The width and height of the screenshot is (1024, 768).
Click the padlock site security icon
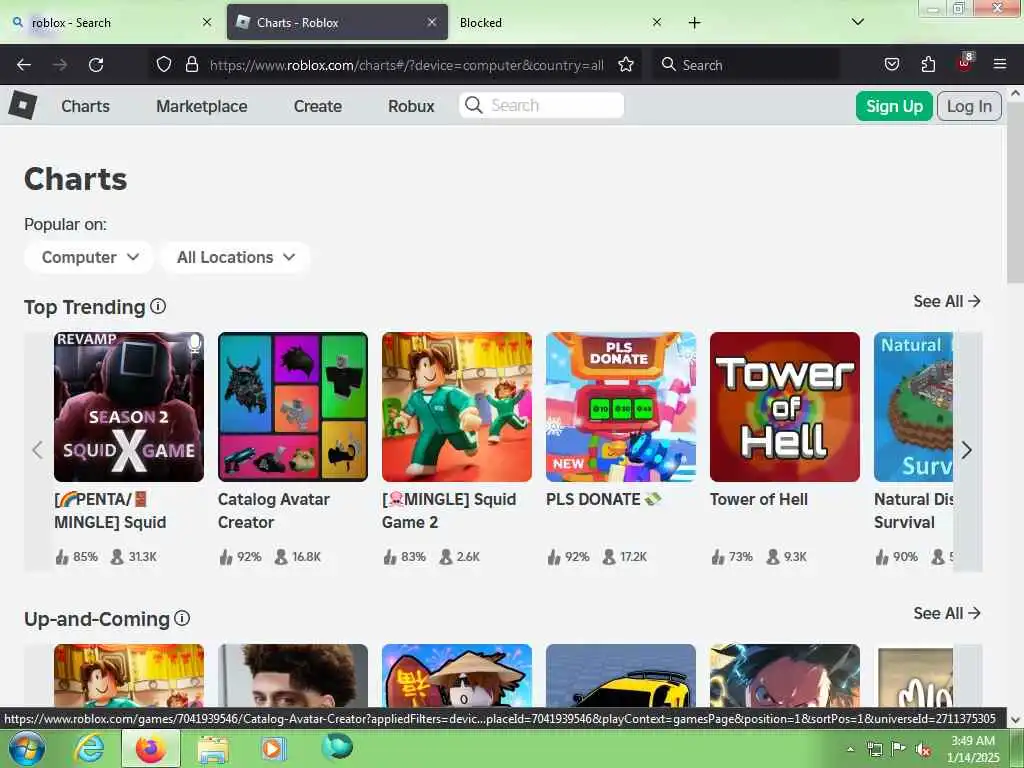coord(191,65)
